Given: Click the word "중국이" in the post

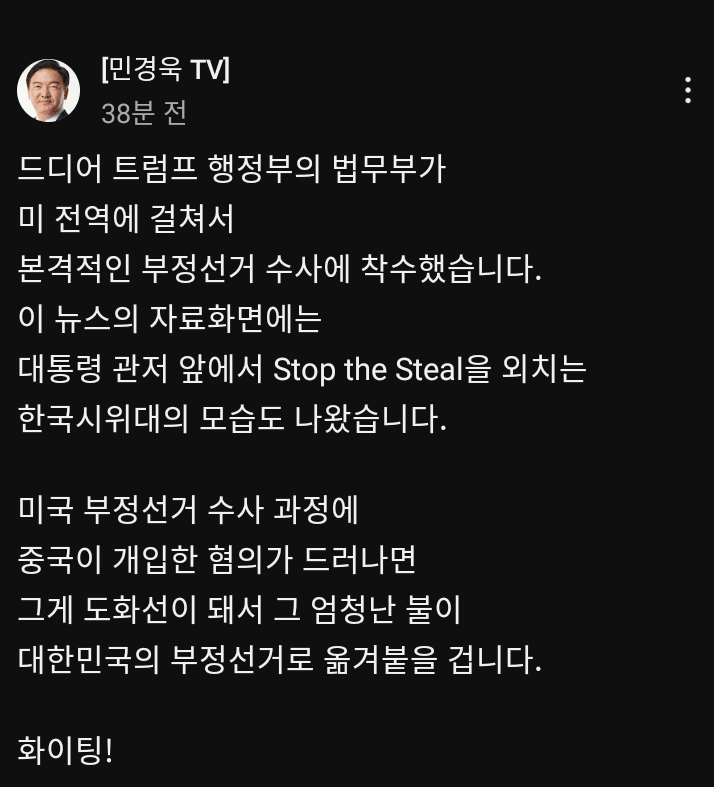Looking at the screenshot, I should pyautogui.click(x=60, y=560).
